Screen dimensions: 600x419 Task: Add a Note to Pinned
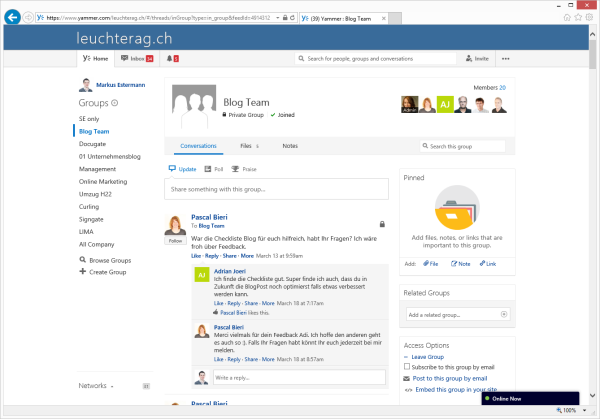point(460,264)
